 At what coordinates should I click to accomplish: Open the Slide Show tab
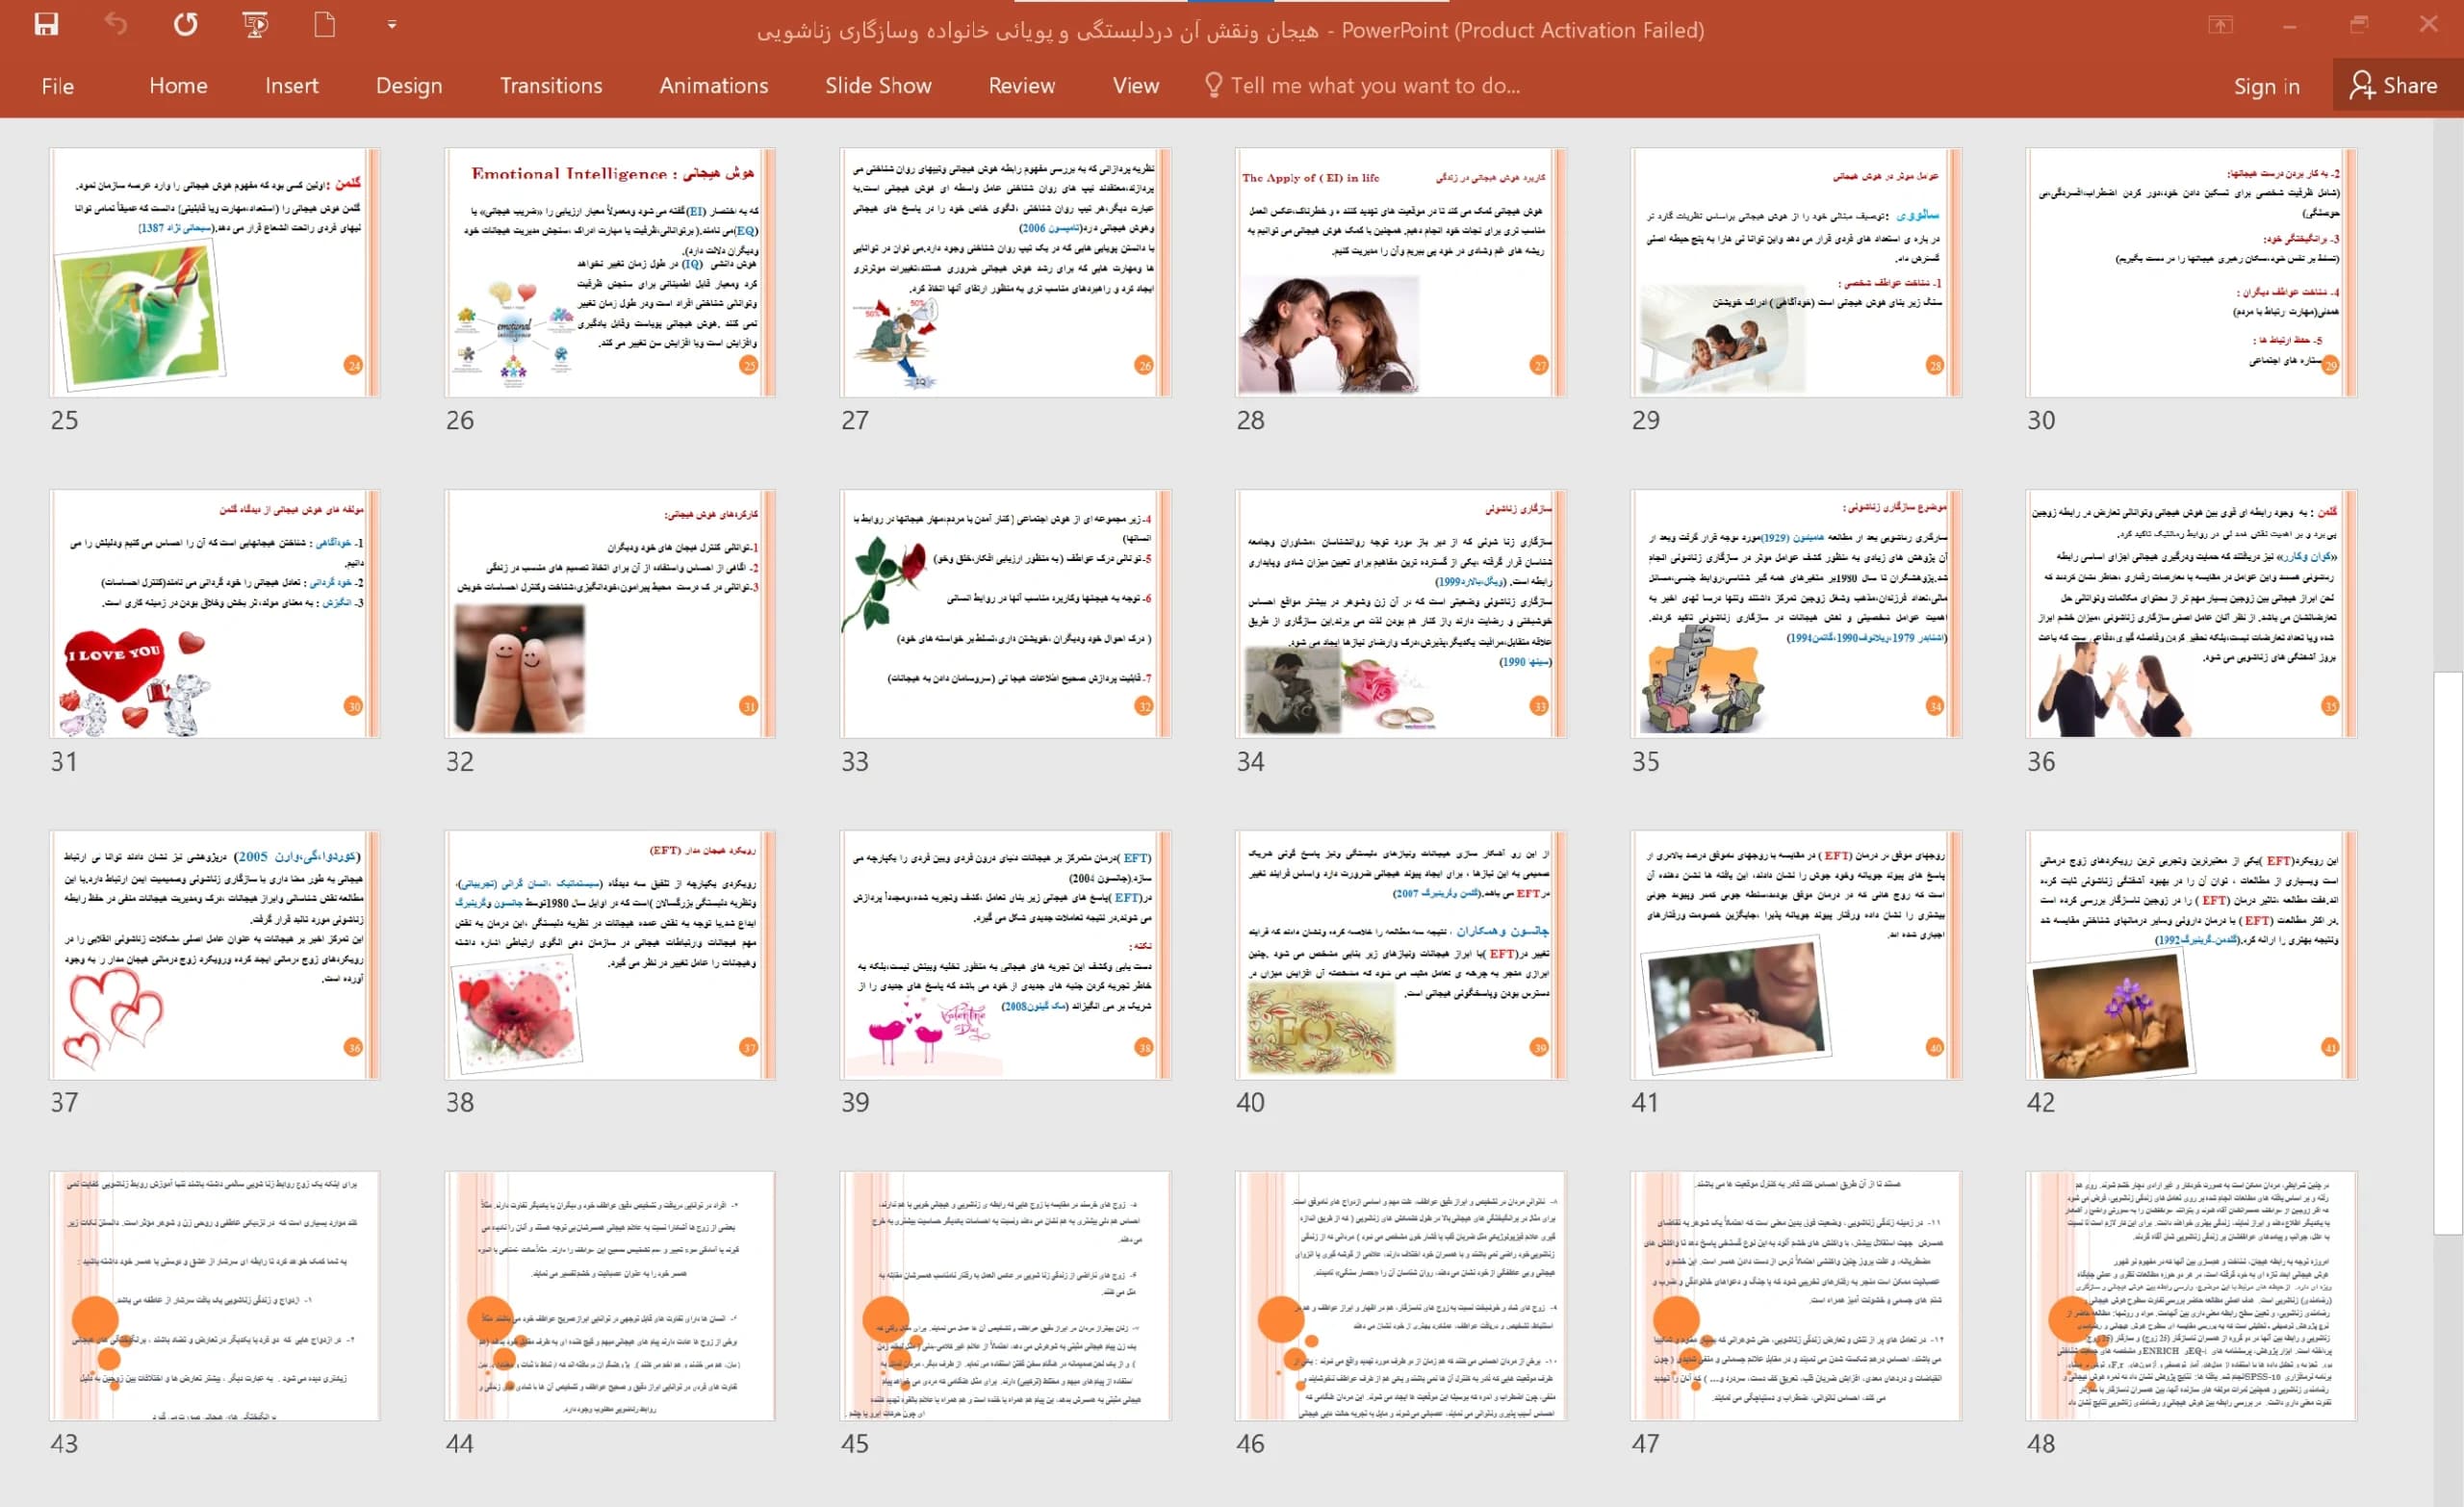pos(878,86)
